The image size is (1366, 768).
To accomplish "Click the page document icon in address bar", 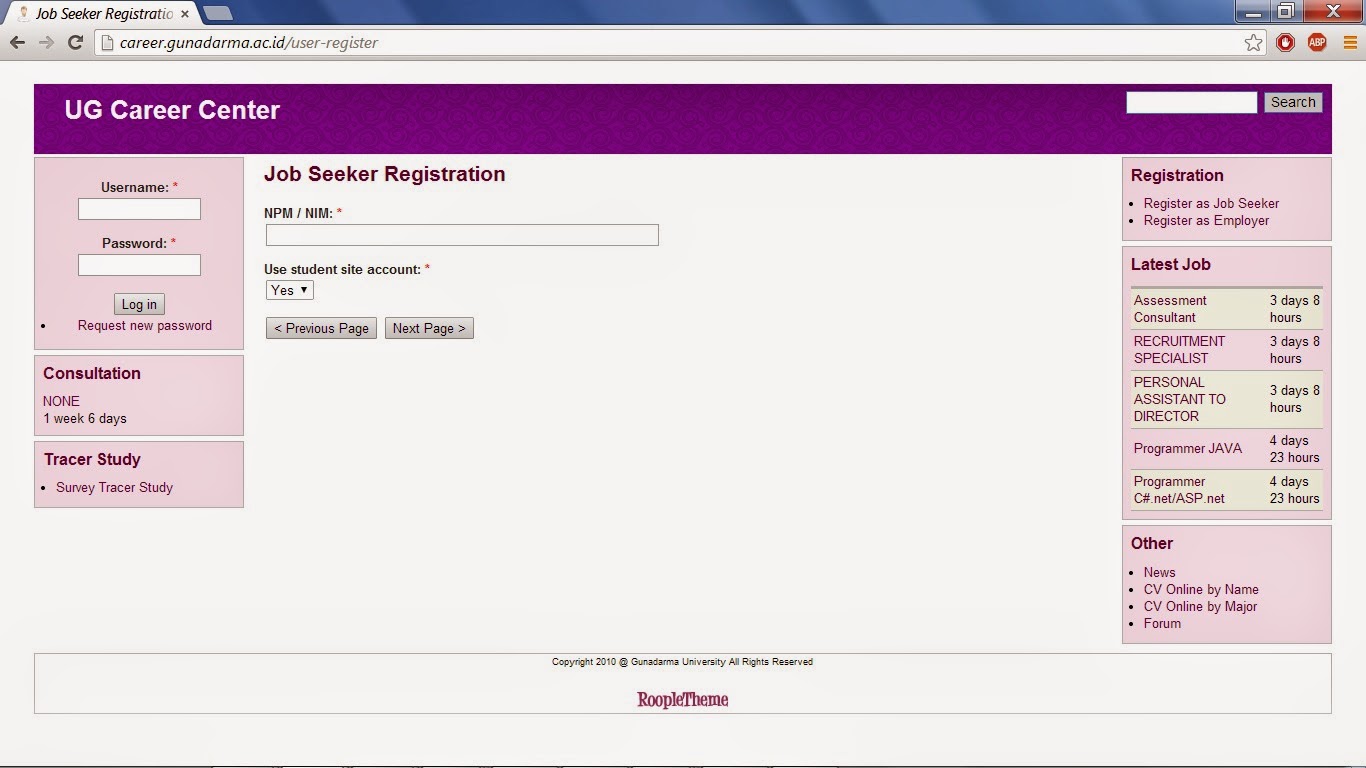I will coord(107,42).
